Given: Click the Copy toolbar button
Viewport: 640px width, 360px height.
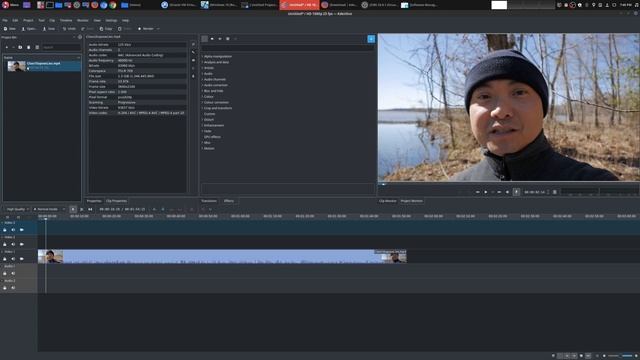Looking at the screenshot, I should (106, 29).
